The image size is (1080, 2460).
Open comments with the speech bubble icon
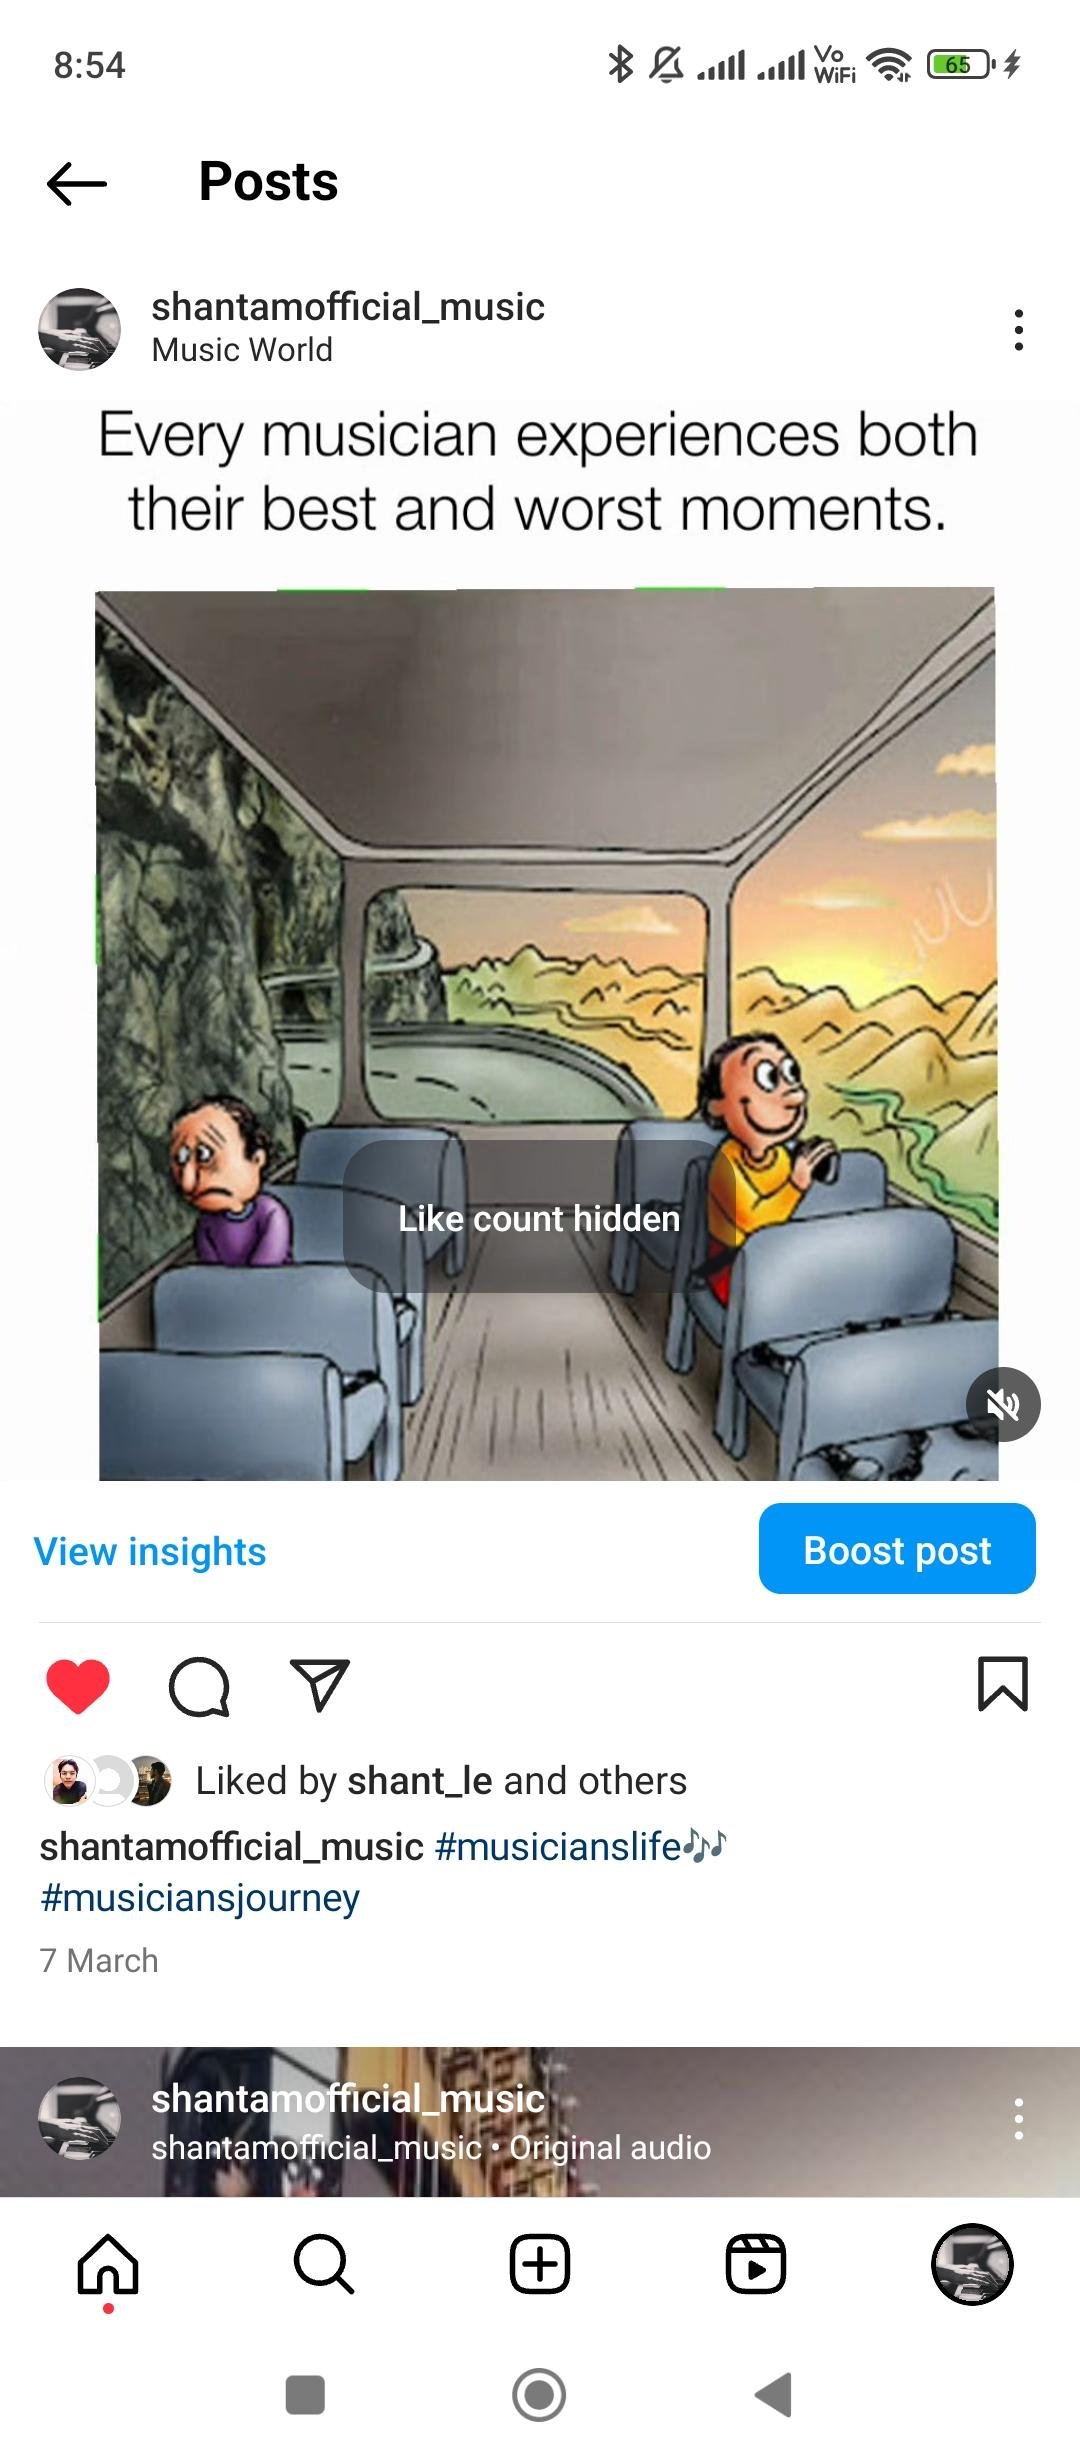(199, 1686)
